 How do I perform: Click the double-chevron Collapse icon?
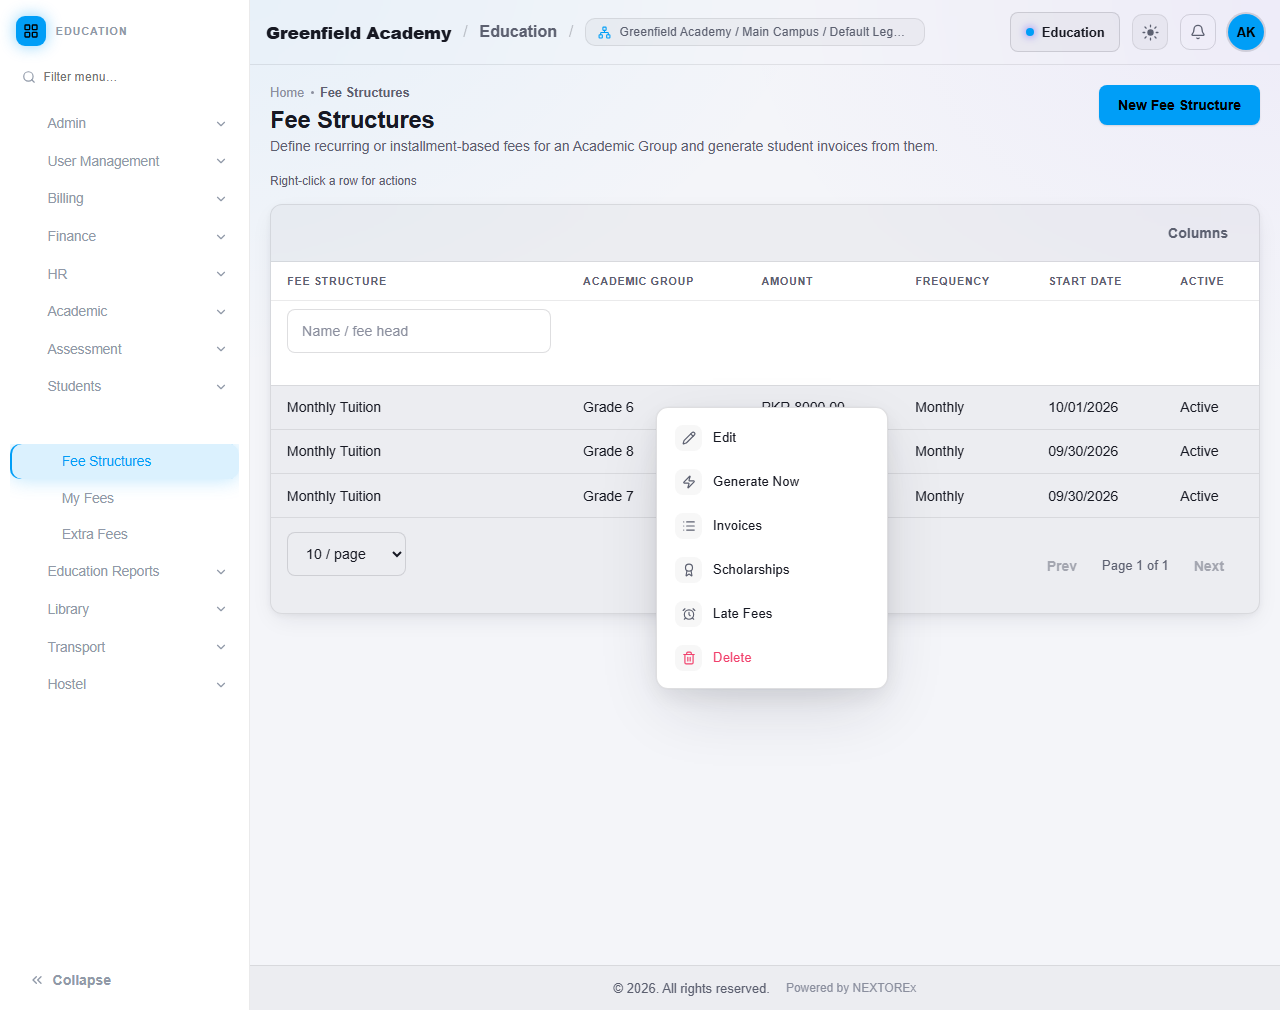coord(37,980)
